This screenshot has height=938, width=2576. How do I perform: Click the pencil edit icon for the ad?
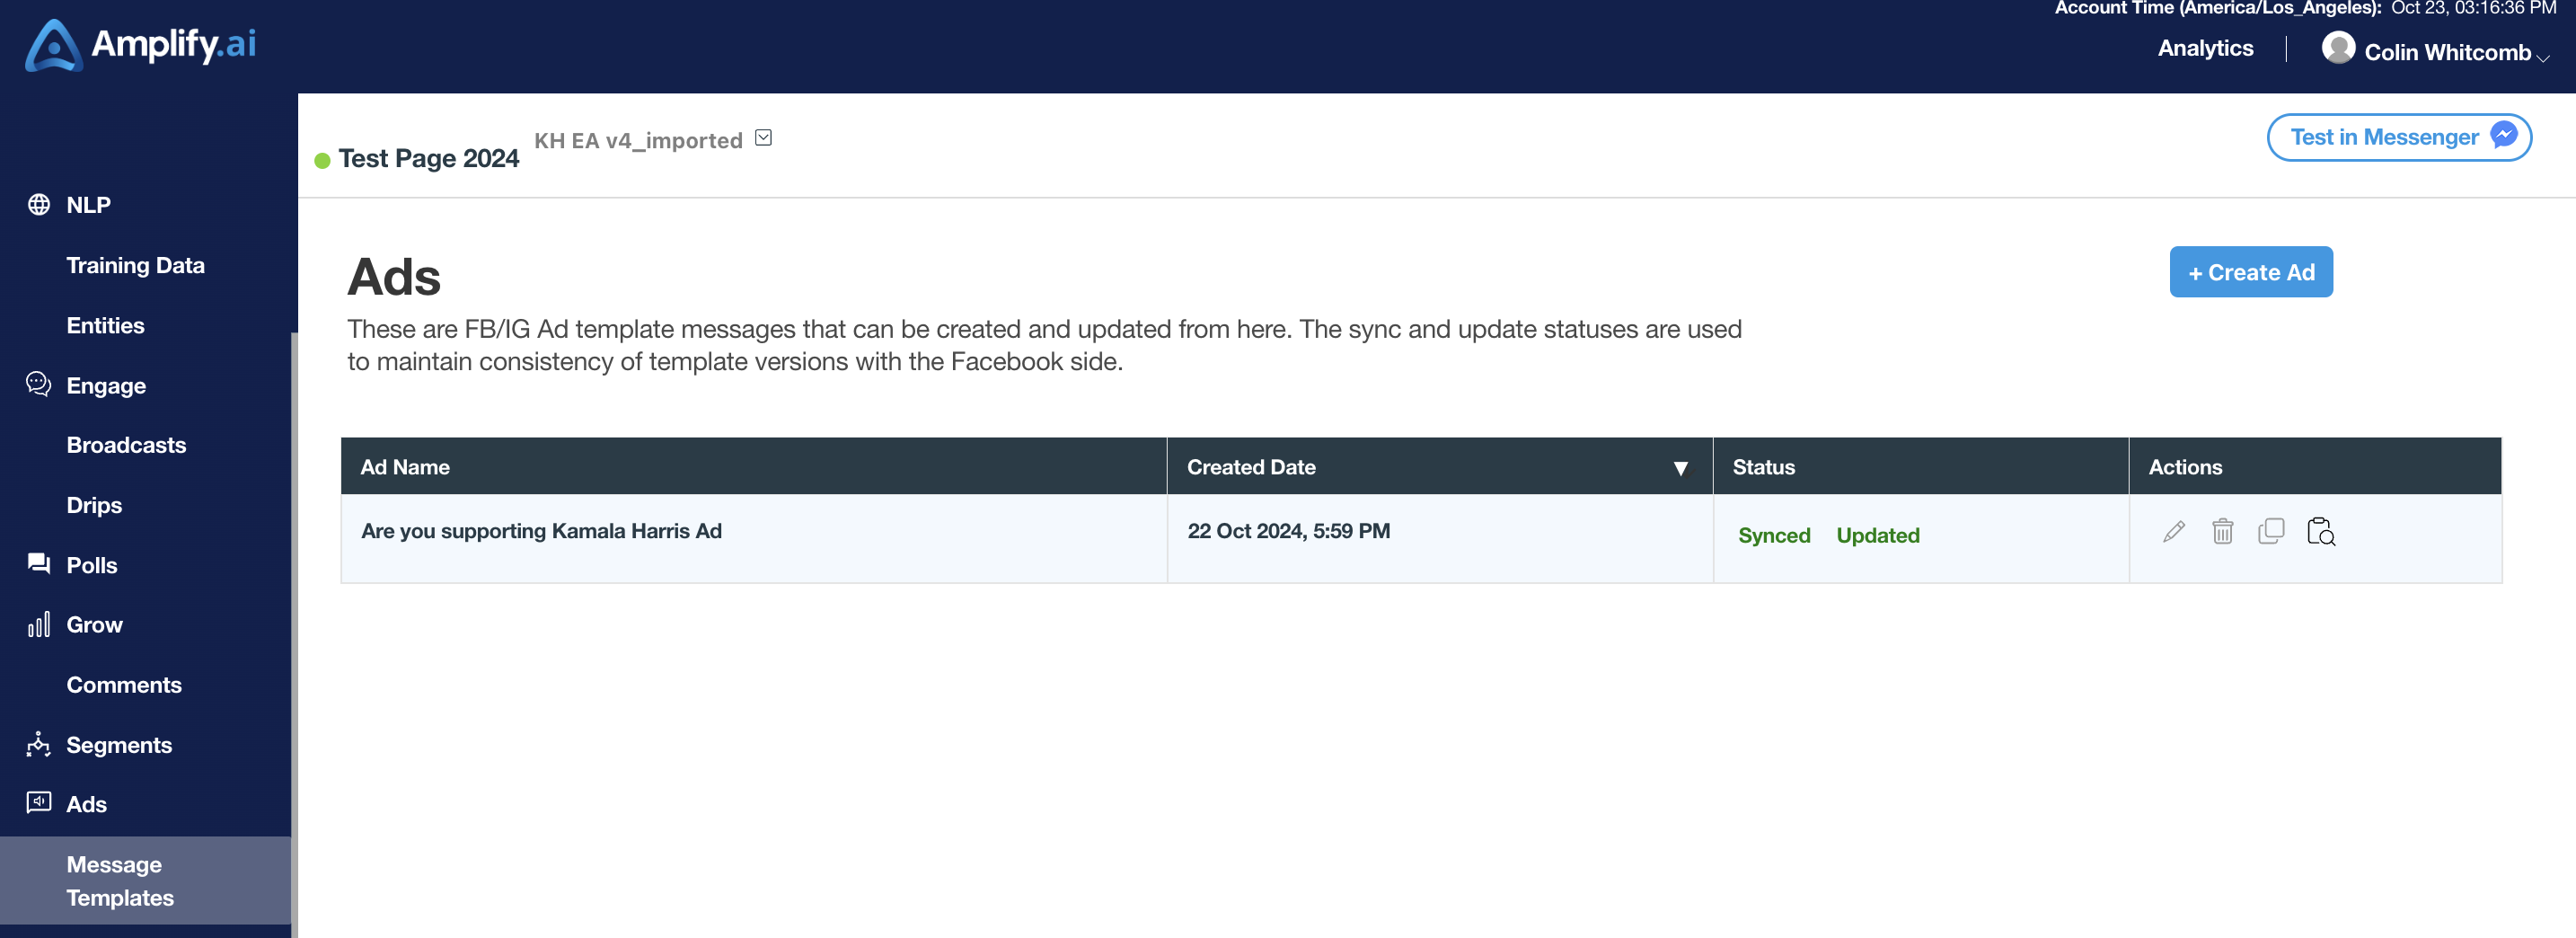[2173, 532]
